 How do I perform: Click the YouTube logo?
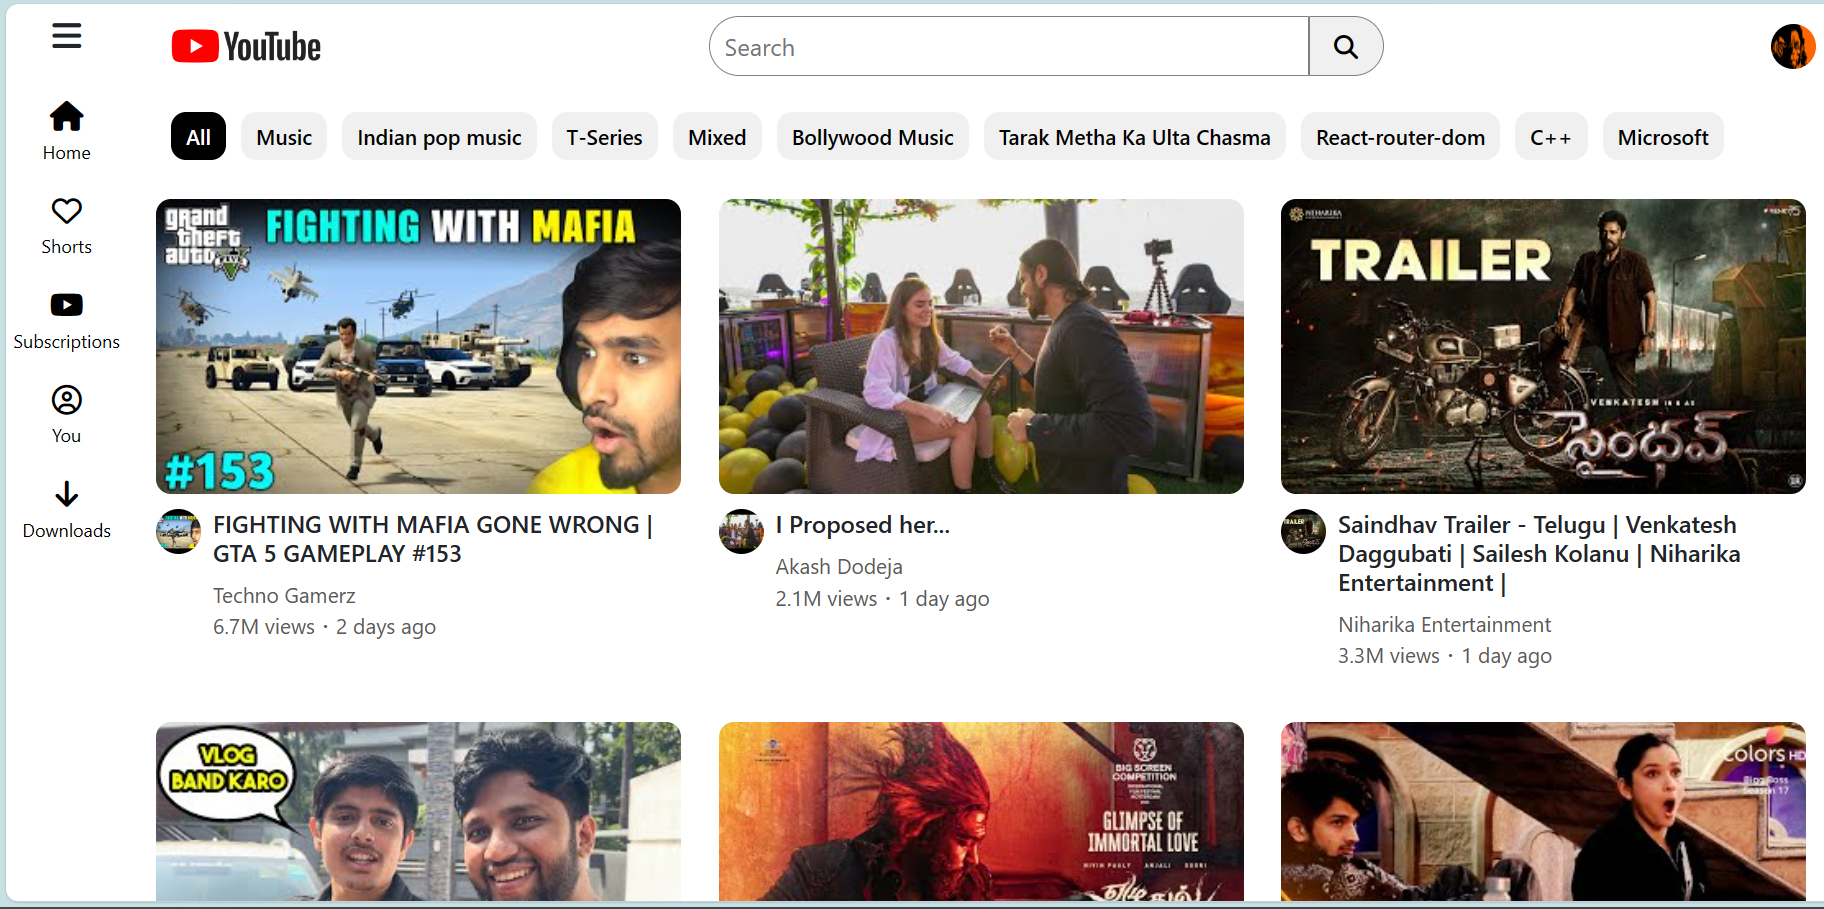coord(246,47)
